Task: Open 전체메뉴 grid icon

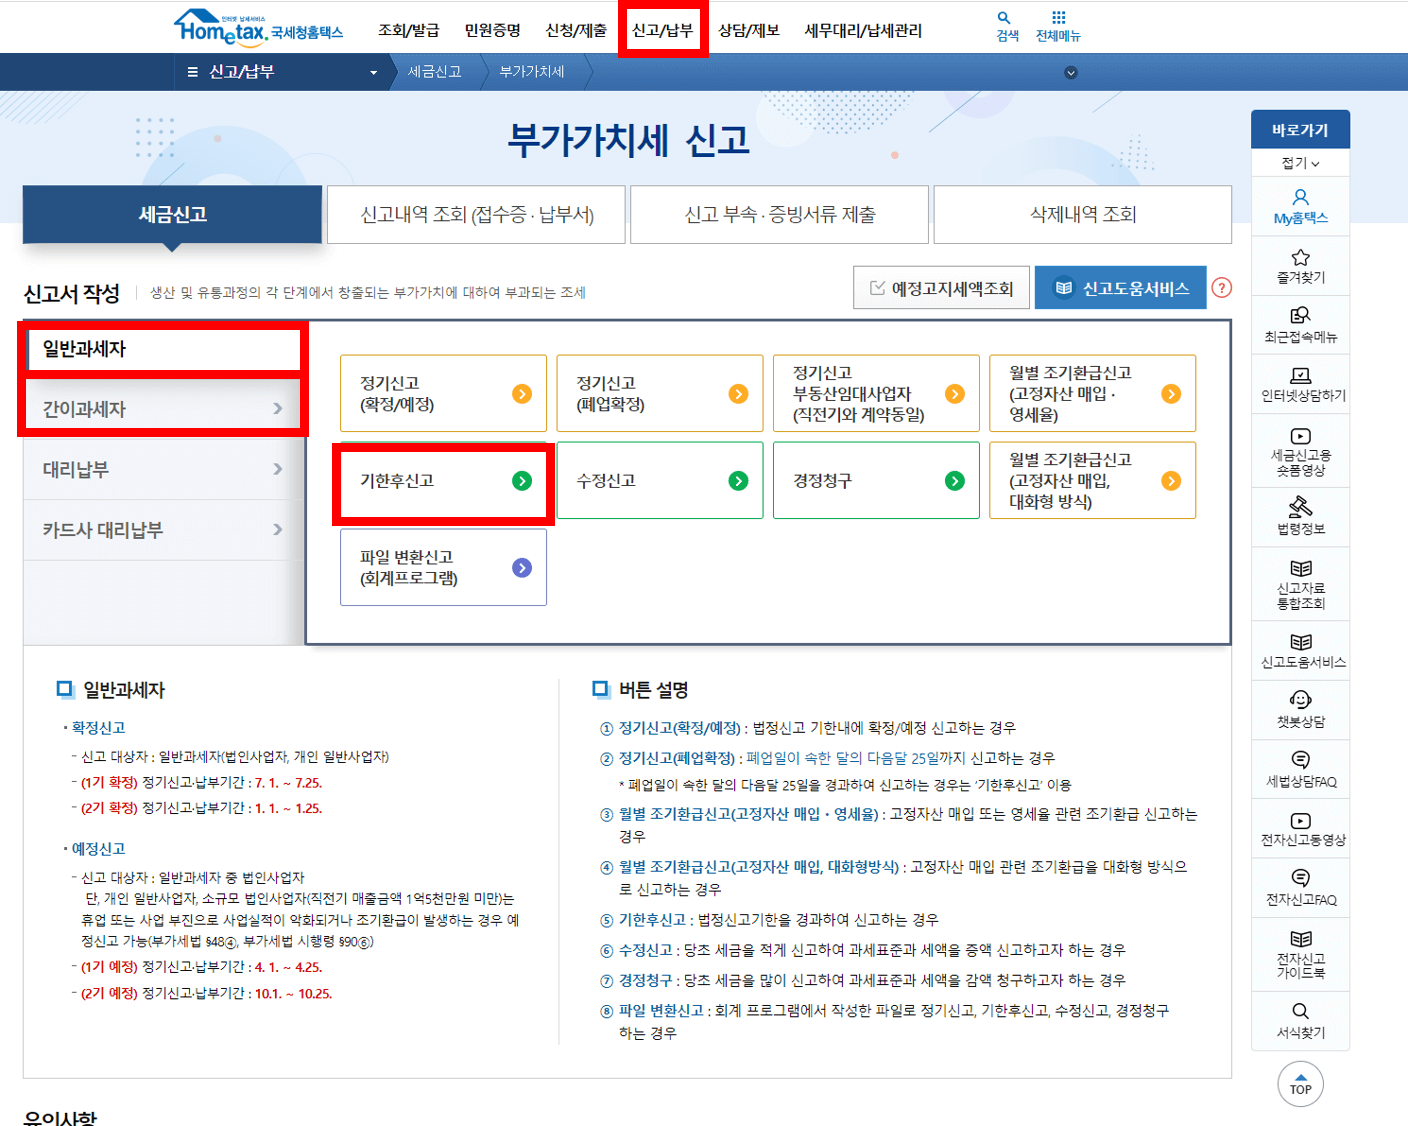Action: pyautogui.click(x=1058, y=27)
